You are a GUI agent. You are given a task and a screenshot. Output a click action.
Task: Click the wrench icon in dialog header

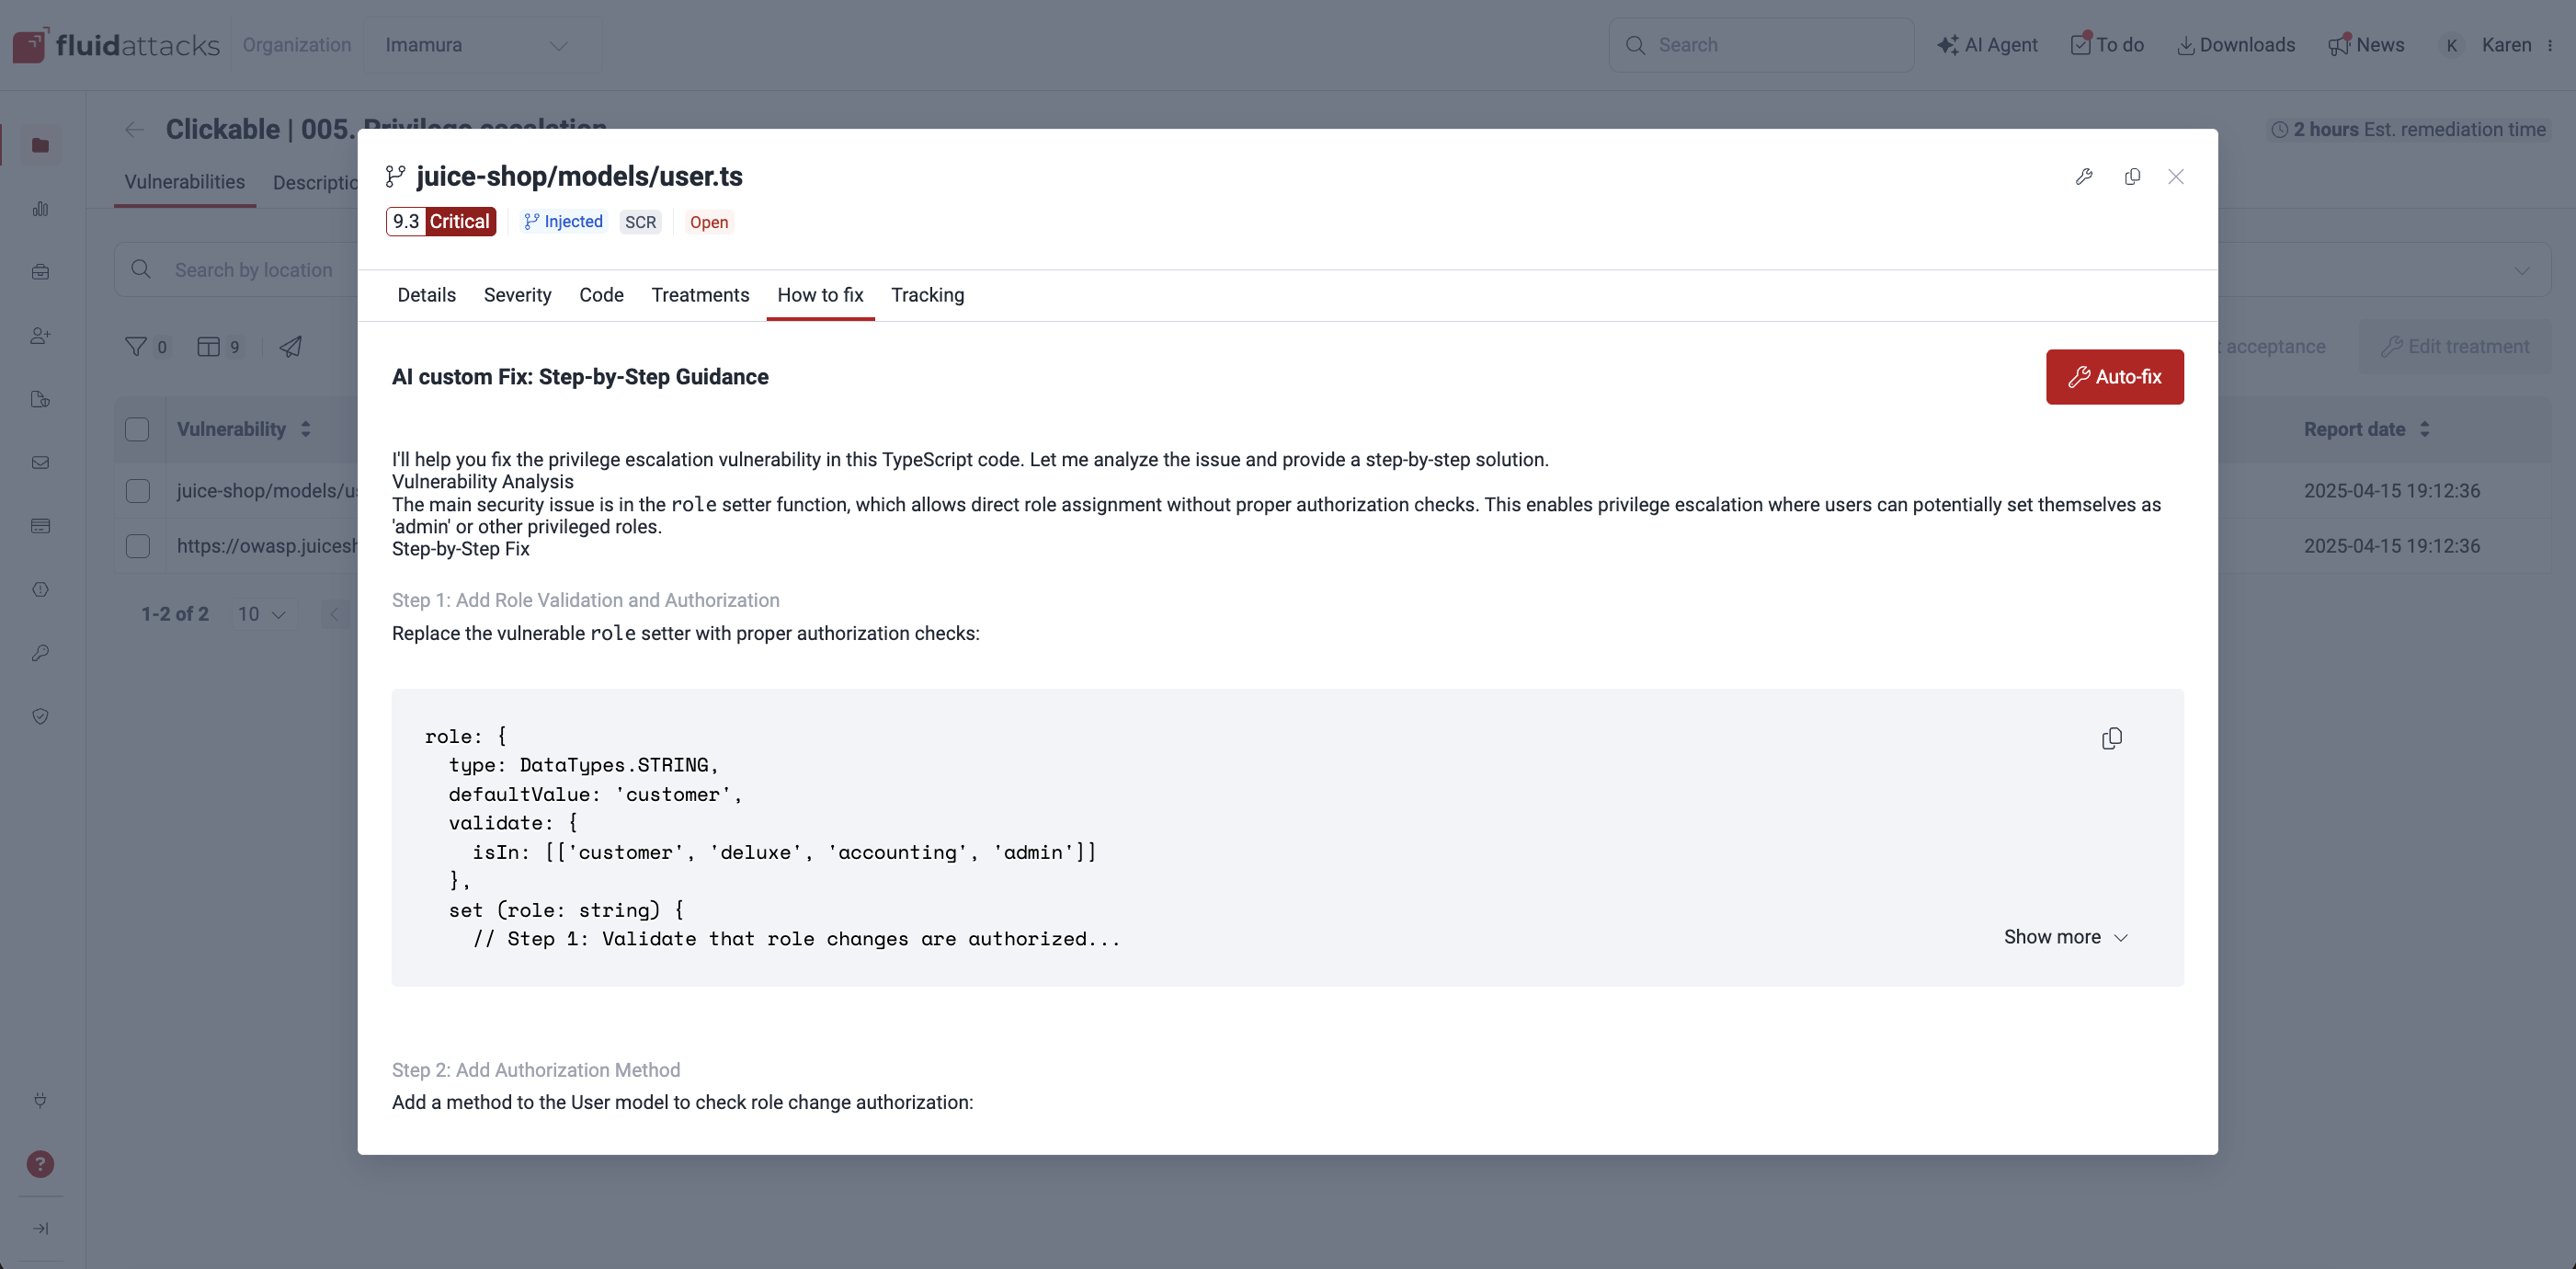(2084, 176)
